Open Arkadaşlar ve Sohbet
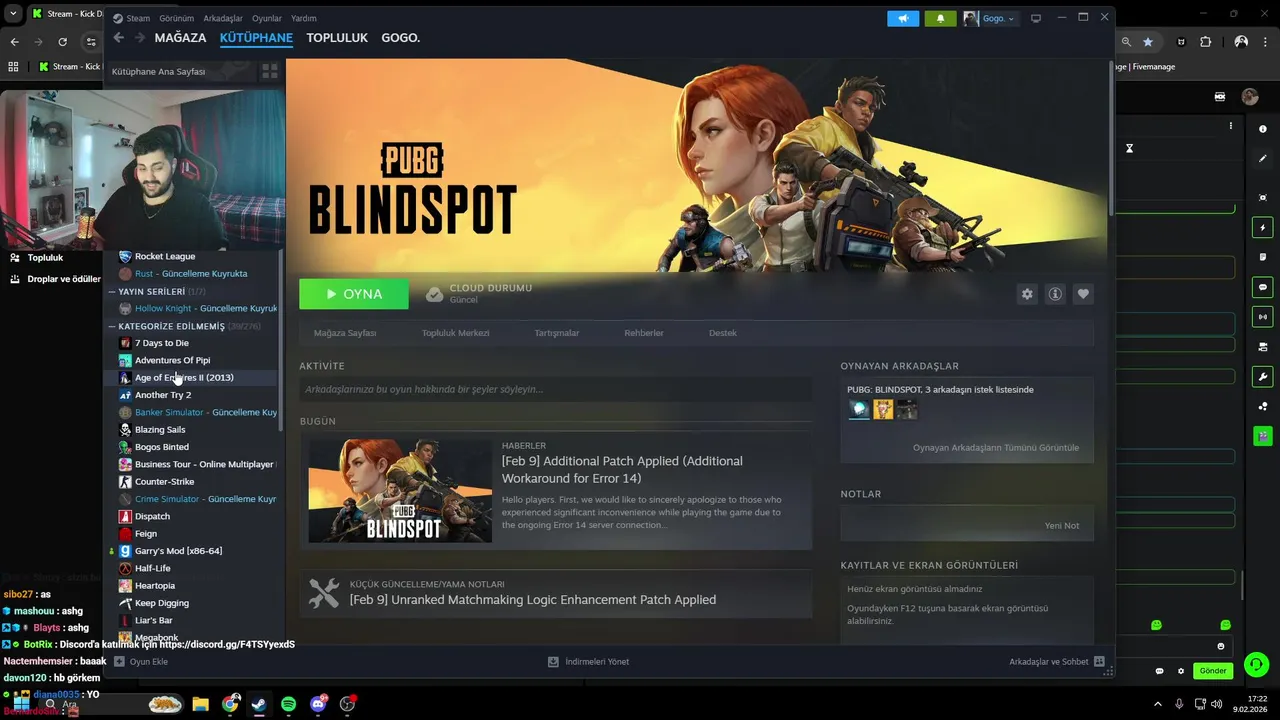 click(1057, 662)
